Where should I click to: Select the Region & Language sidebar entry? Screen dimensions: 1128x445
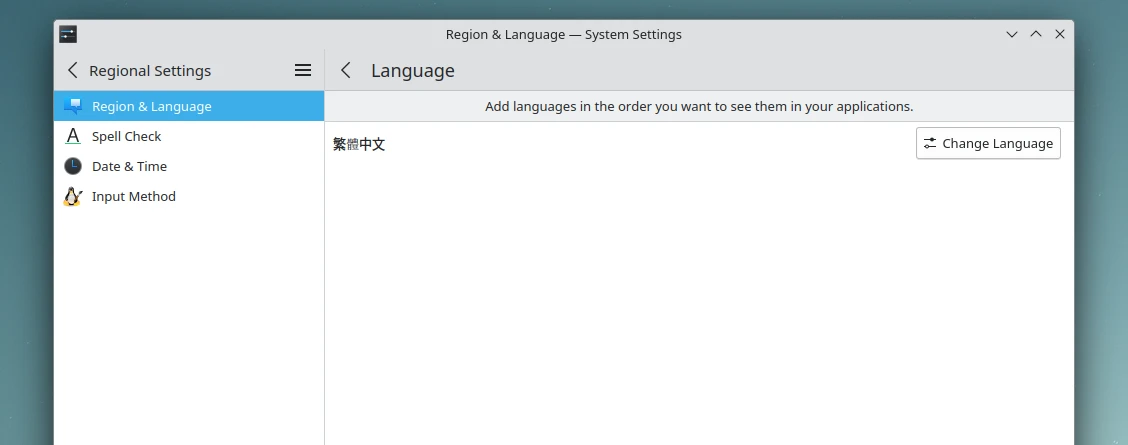(151, 106)
